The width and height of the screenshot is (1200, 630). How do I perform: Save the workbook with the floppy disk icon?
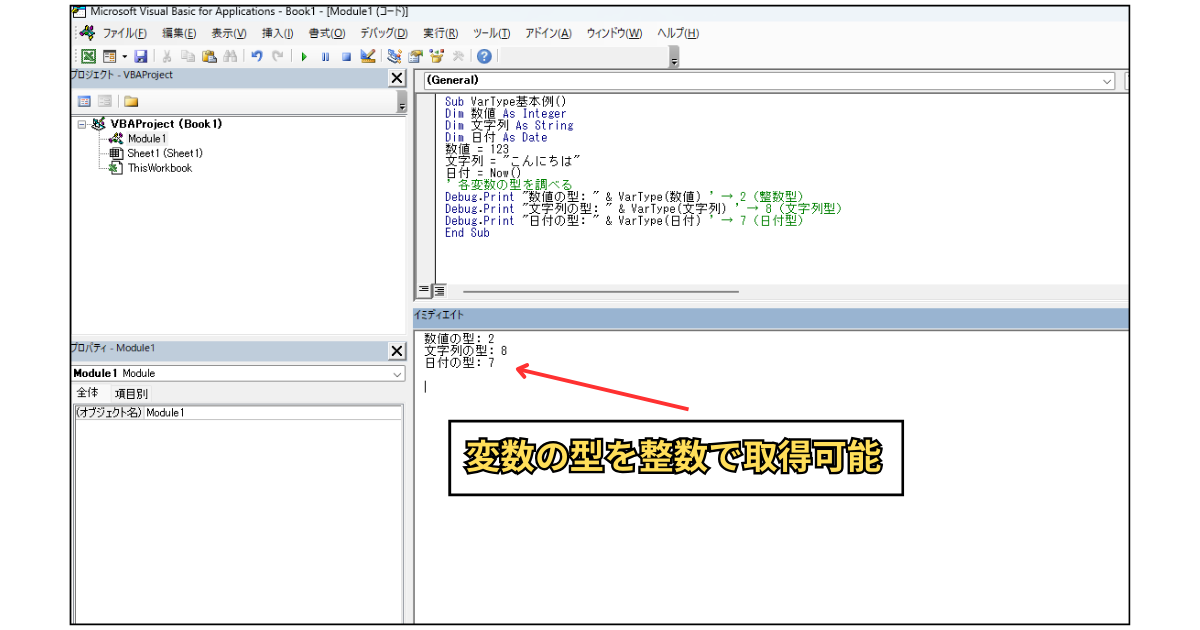click(140, 57)
